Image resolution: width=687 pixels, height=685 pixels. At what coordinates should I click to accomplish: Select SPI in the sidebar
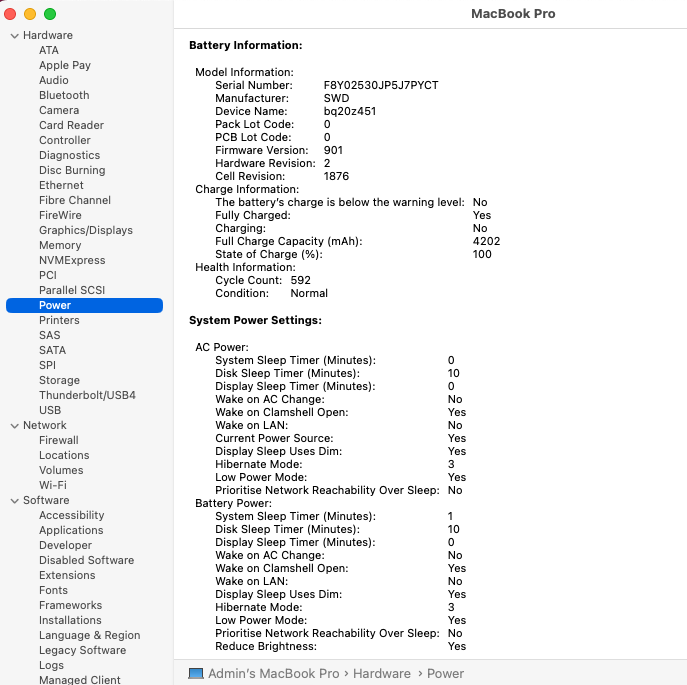(x=47, y=365)
